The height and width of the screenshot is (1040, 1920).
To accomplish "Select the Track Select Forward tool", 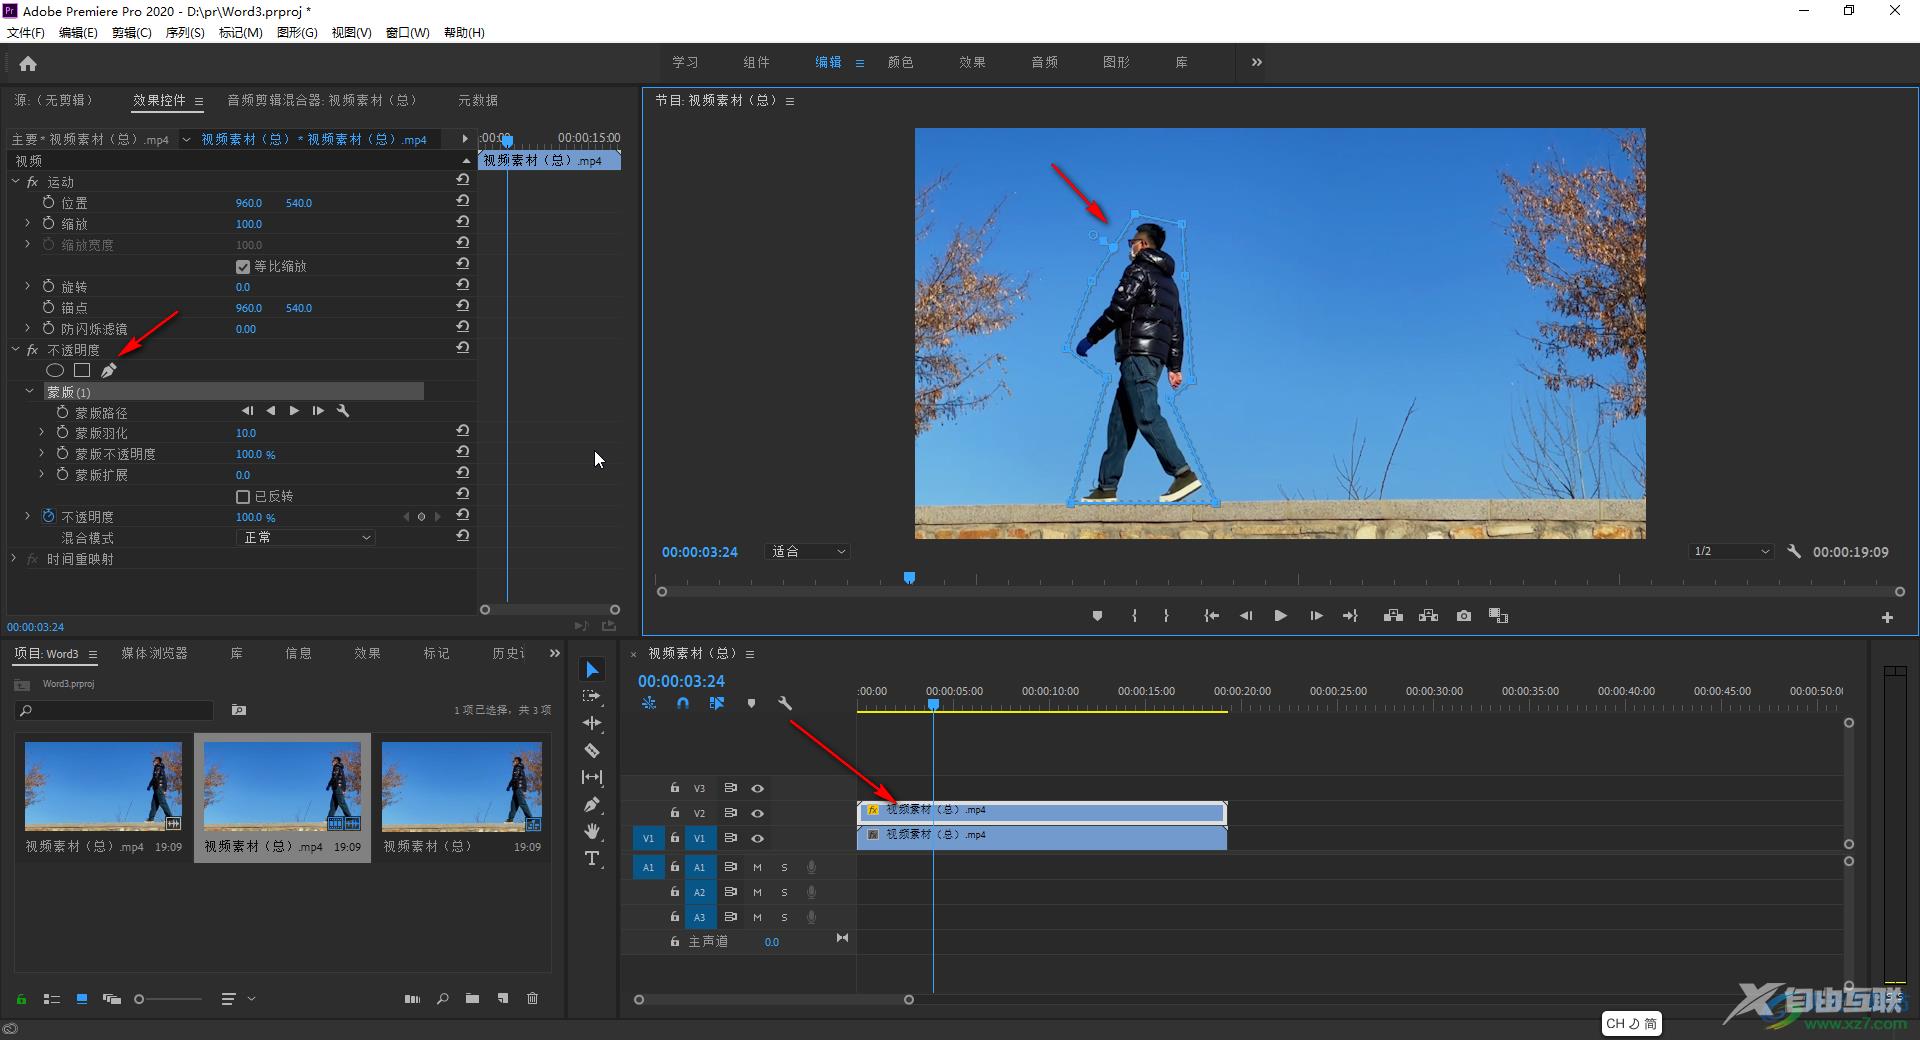I will pyautogui.click(x=592, y=696).
